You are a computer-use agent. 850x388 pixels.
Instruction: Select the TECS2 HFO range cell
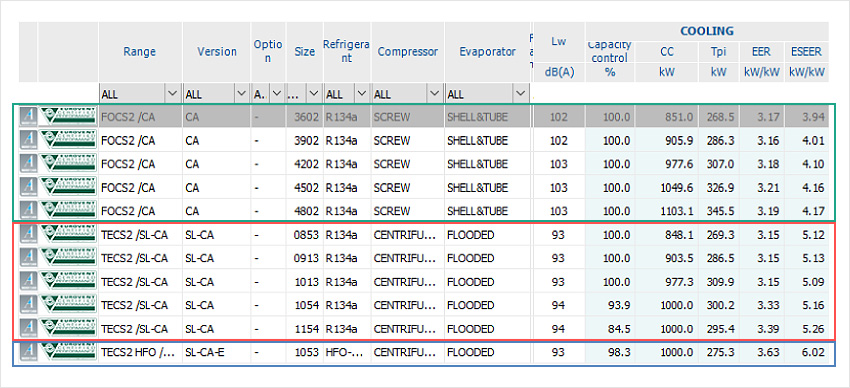[x=140, y=352]
